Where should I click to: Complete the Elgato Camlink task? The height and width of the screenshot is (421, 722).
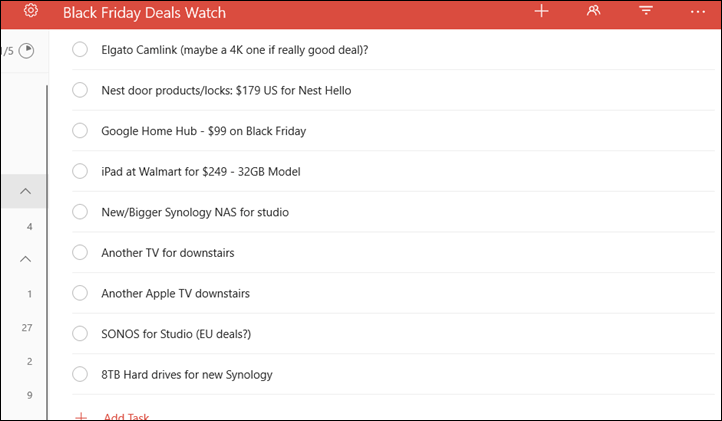[80, 49]
